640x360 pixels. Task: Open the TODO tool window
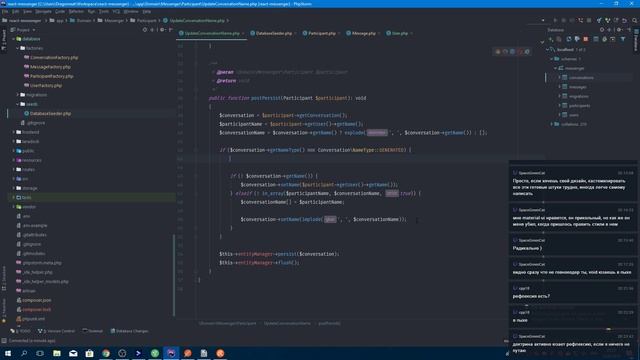20,331
